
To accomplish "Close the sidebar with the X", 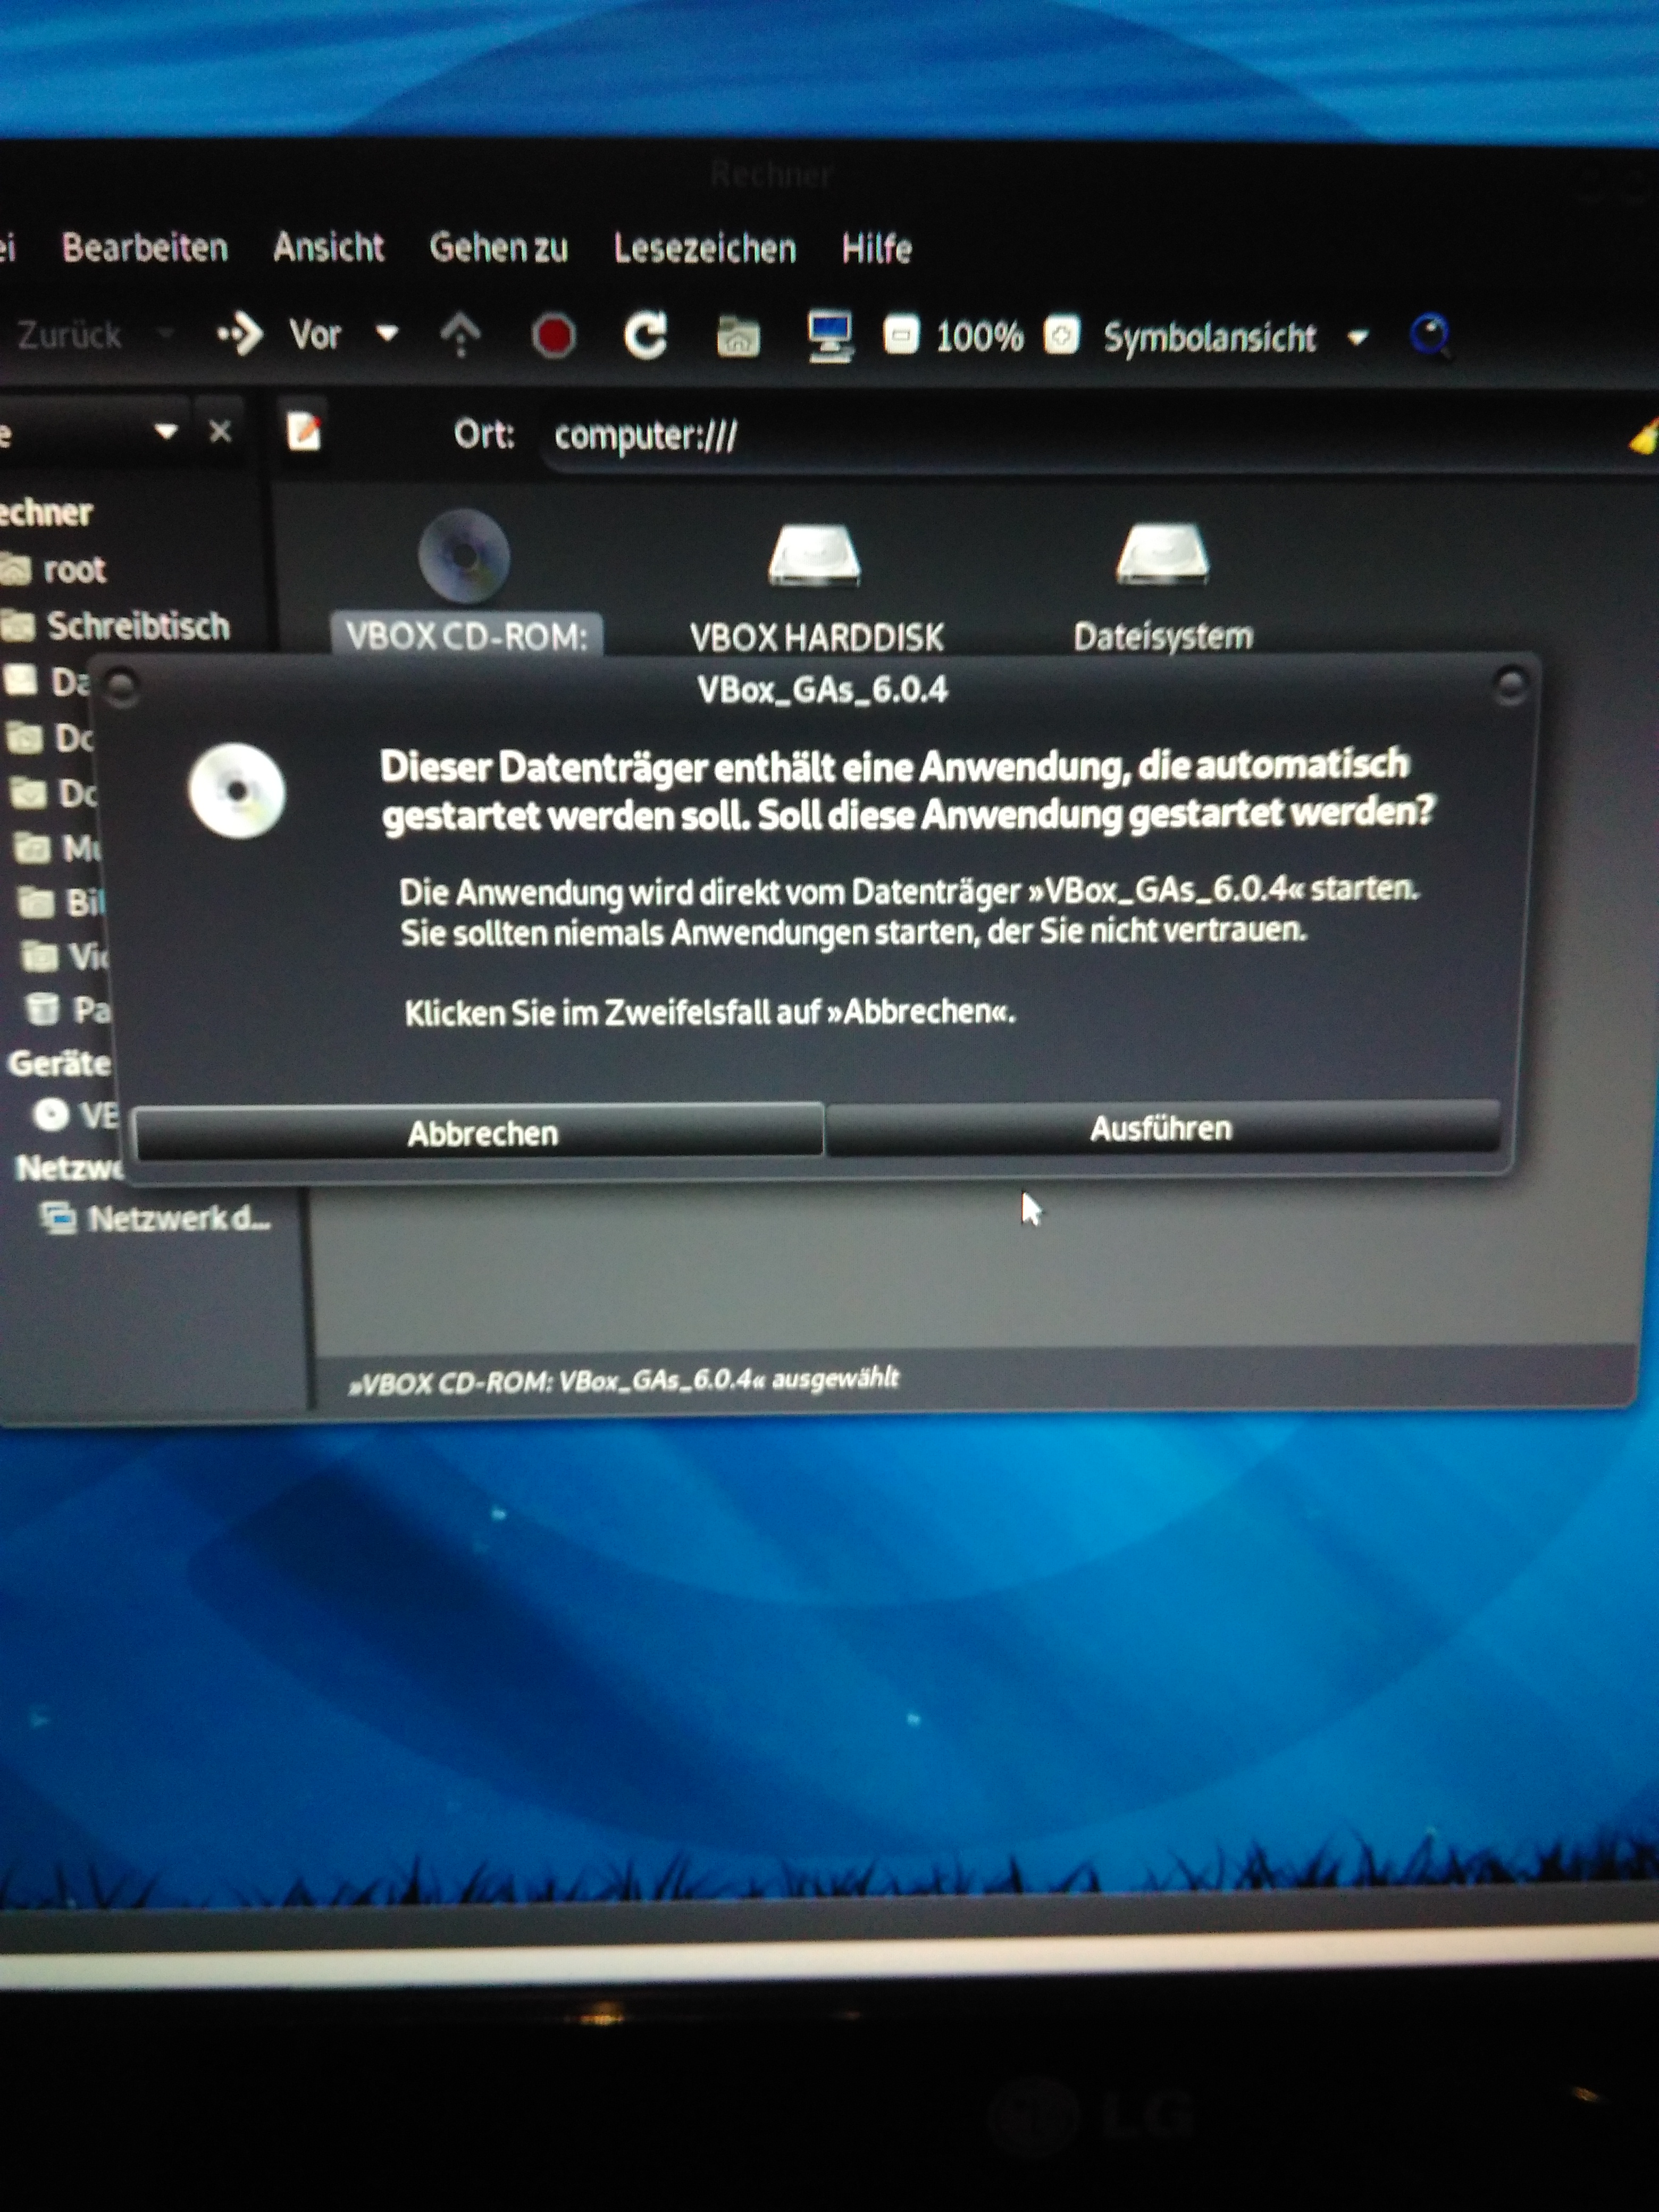I will 221,431.
